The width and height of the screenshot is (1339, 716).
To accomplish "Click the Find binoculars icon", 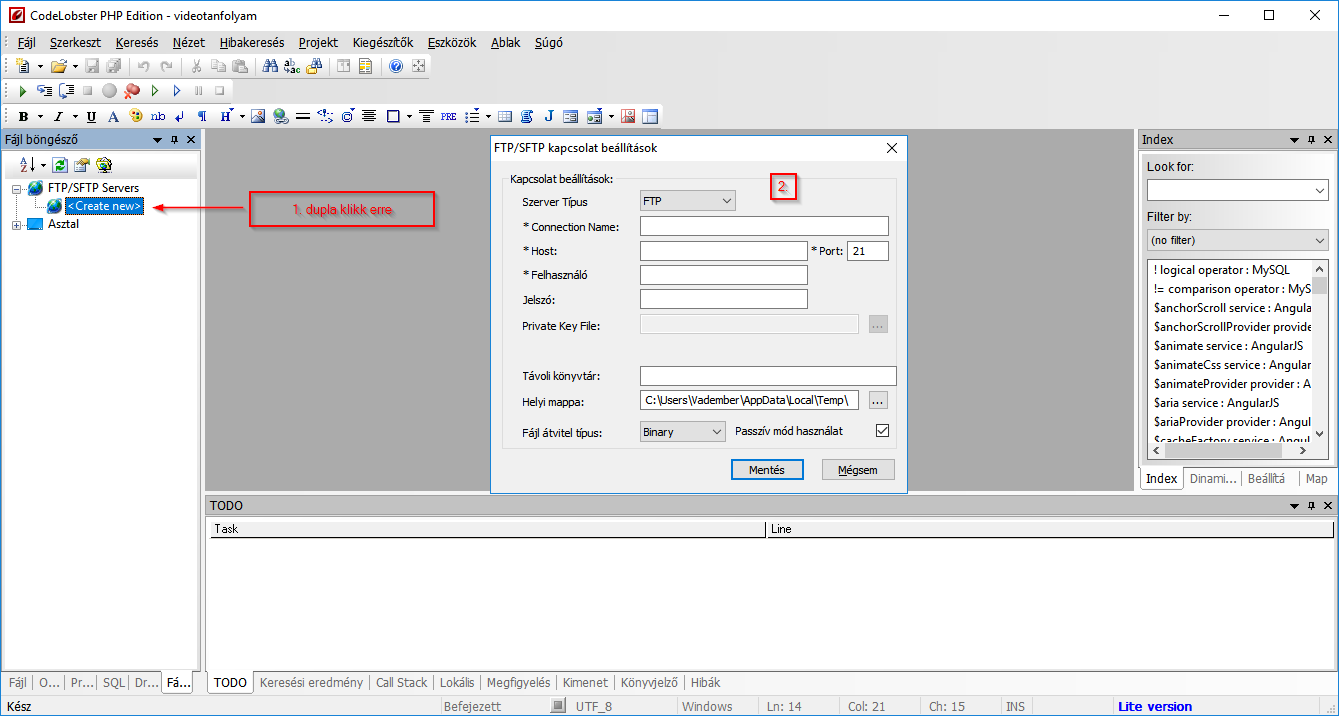I will coord(270,66).
